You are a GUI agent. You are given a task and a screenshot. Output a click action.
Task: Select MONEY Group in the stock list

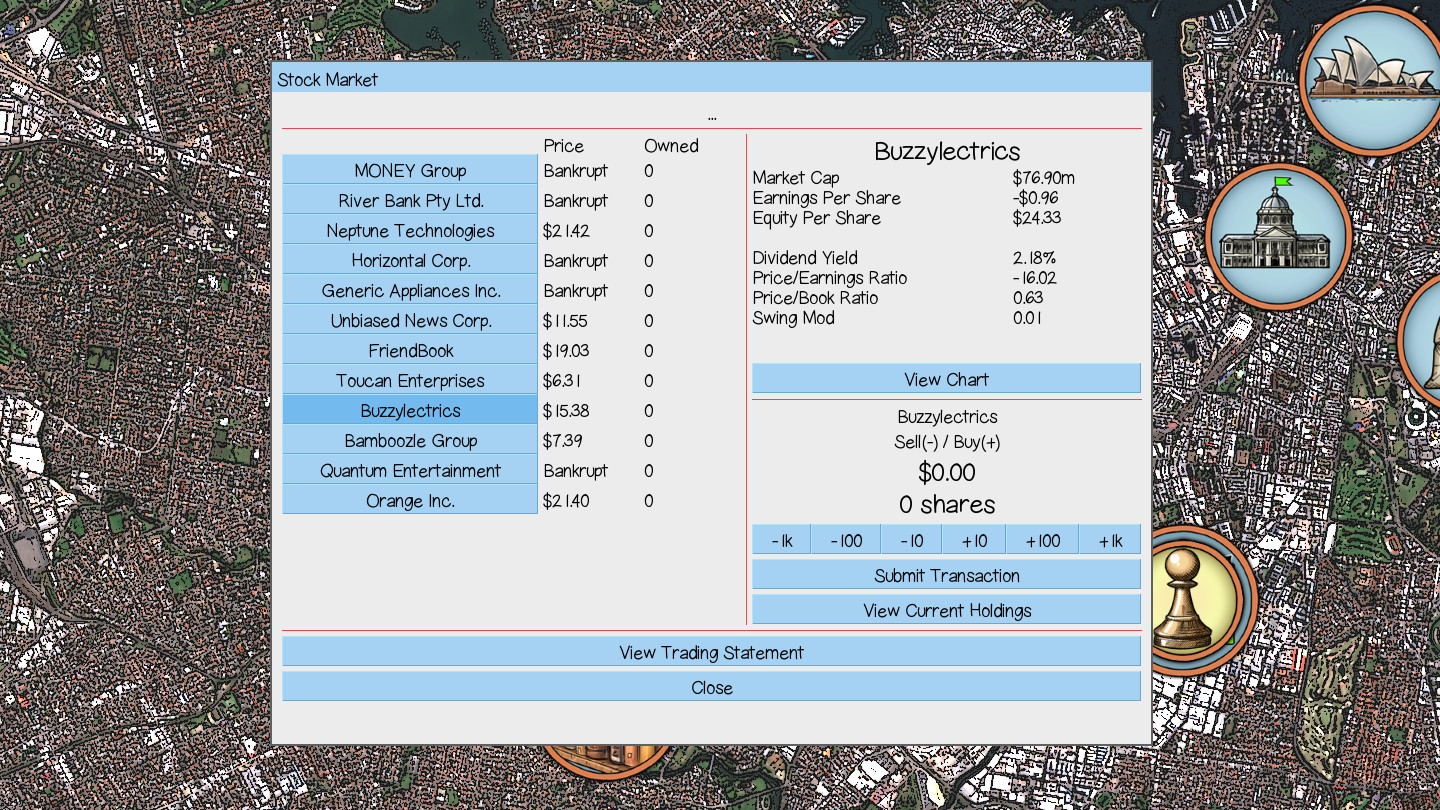409,170
